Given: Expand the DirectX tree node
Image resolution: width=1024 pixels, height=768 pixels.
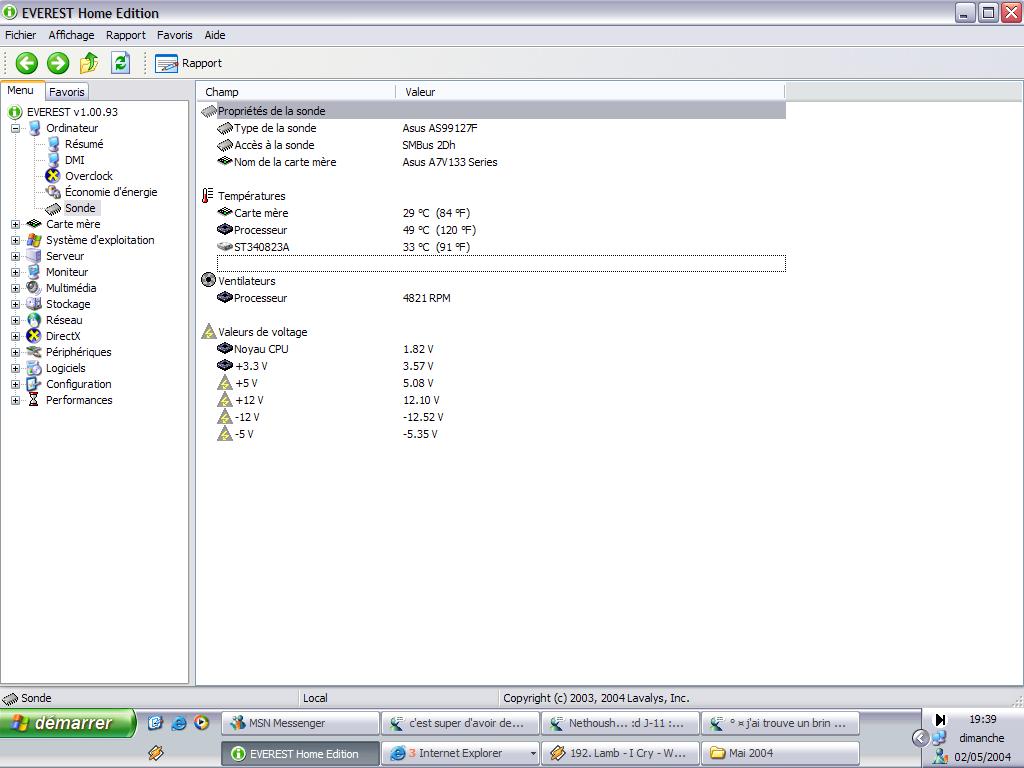Looking at the screenshot, I should click(15, 336).
